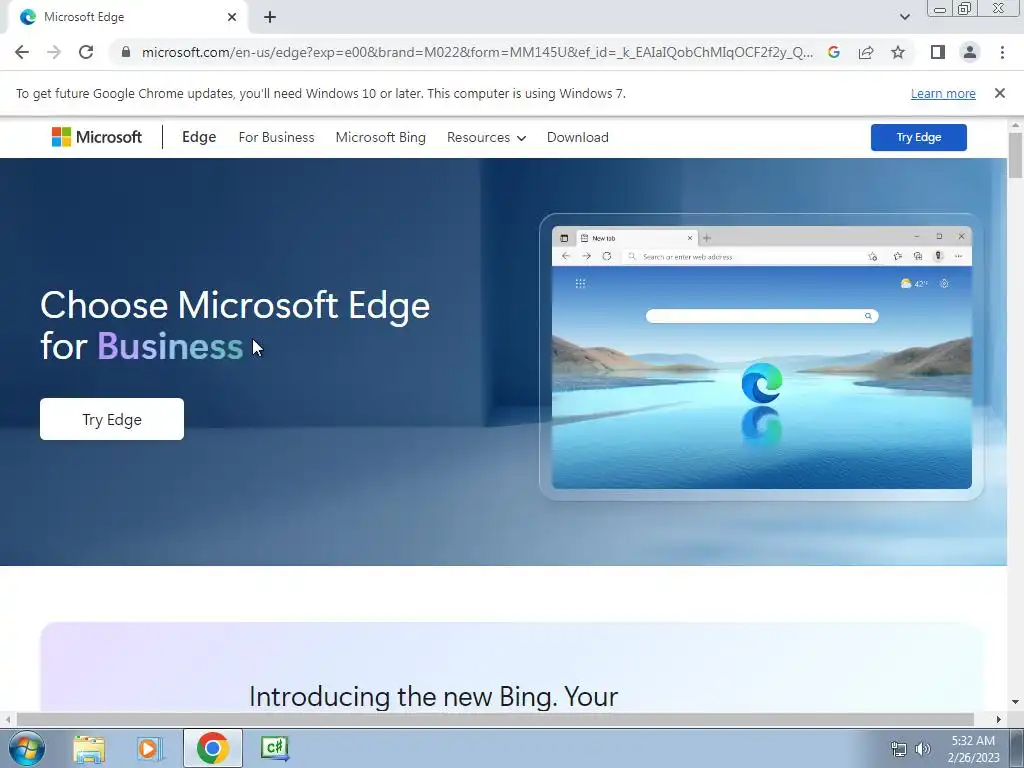This screenshot has width=1024, height=768.
Task: Open the Download page link
Action: (577, 137)
